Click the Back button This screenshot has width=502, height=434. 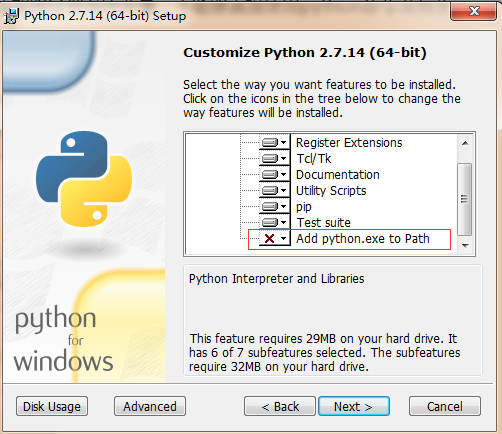(280, 406)
